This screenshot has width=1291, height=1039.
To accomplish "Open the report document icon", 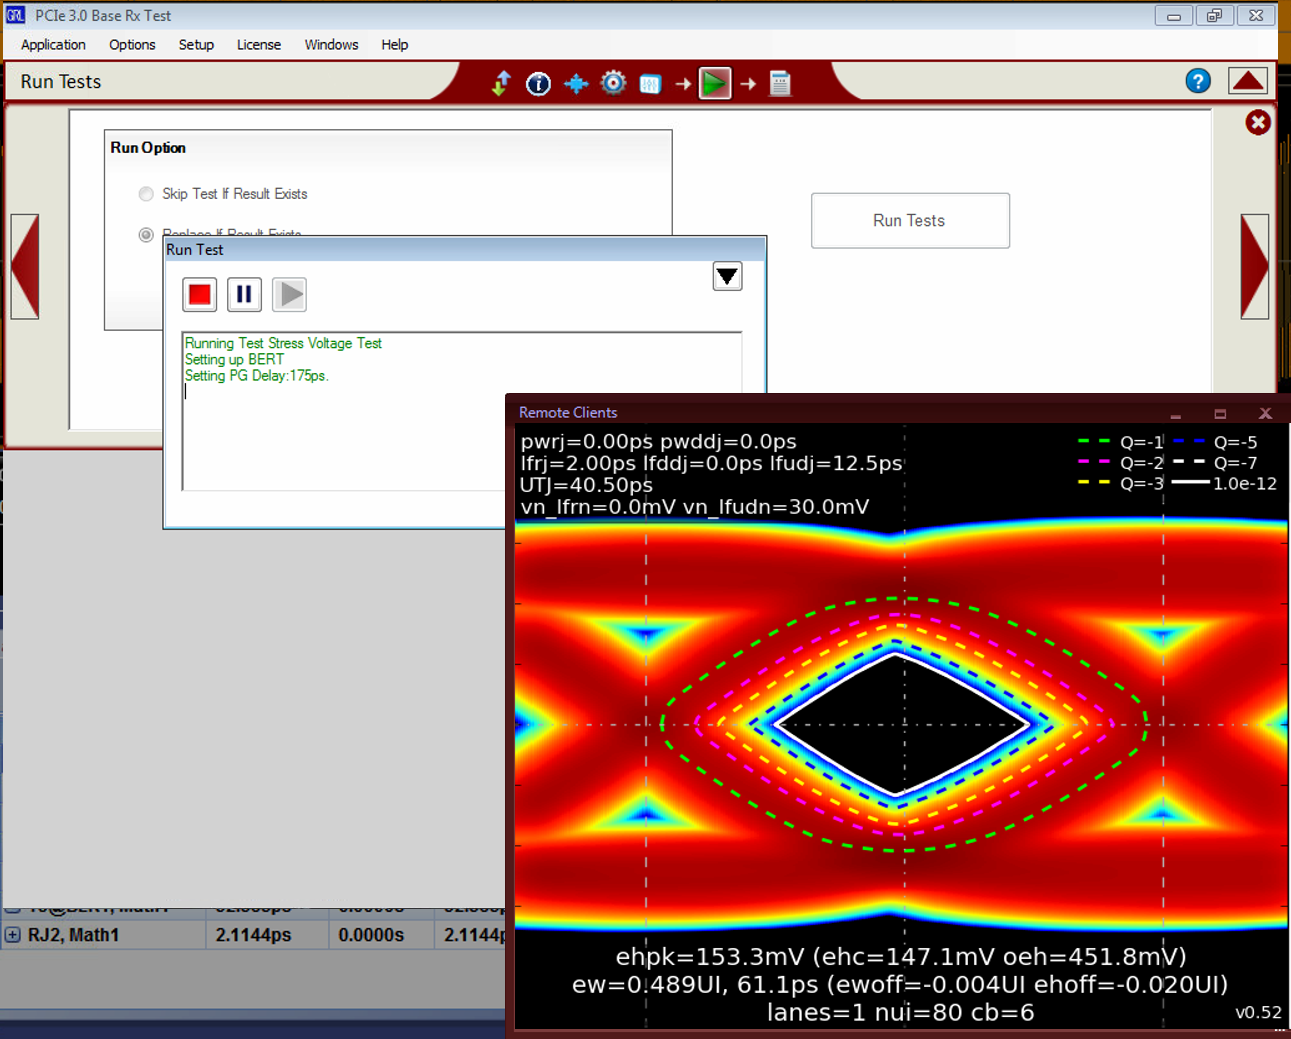I will pos(780,84).
